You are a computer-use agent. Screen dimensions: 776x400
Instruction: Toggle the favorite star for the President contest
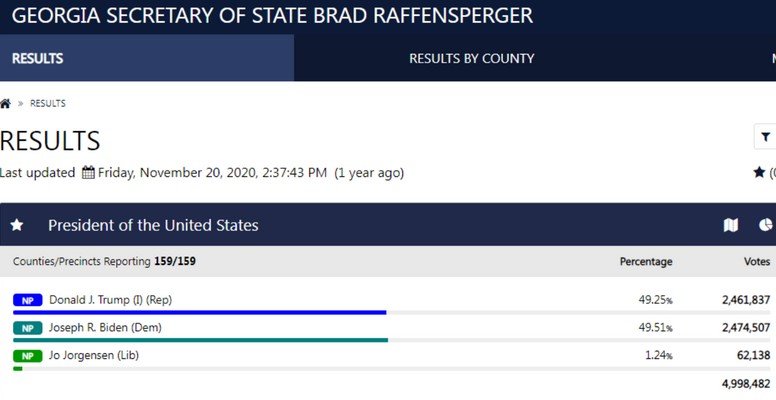coord(17,225)
